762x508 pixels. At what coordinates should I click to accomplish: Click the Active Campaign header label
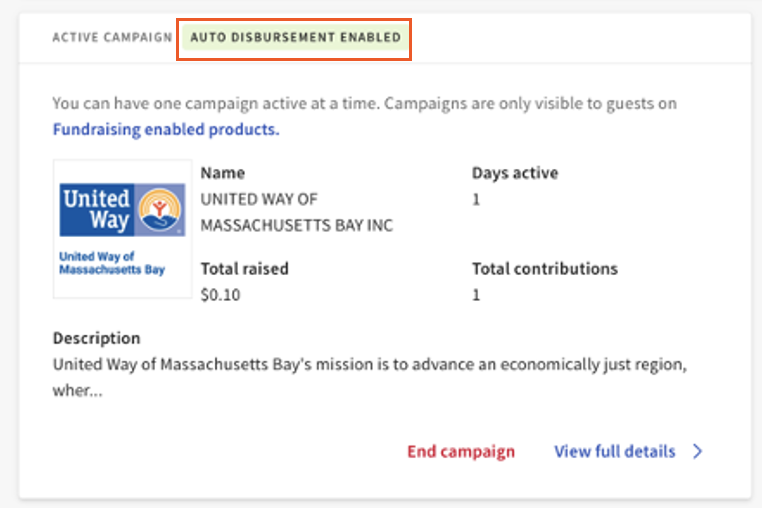tap(112, 38)
